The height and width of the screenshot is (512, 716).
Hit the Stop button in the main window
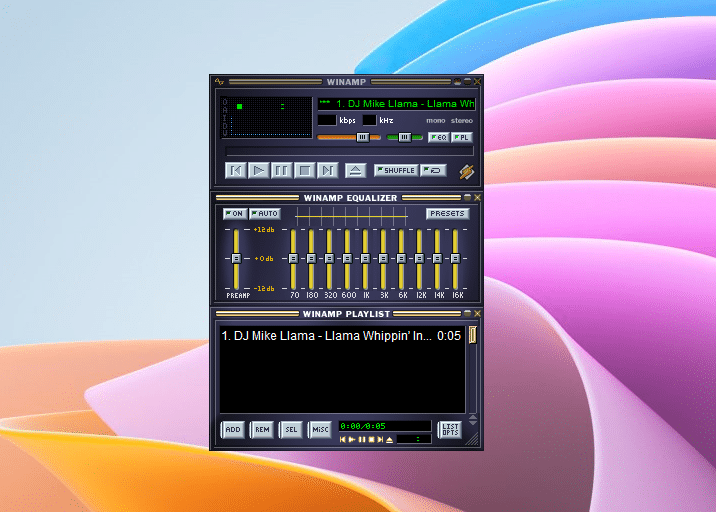(304, 171)
